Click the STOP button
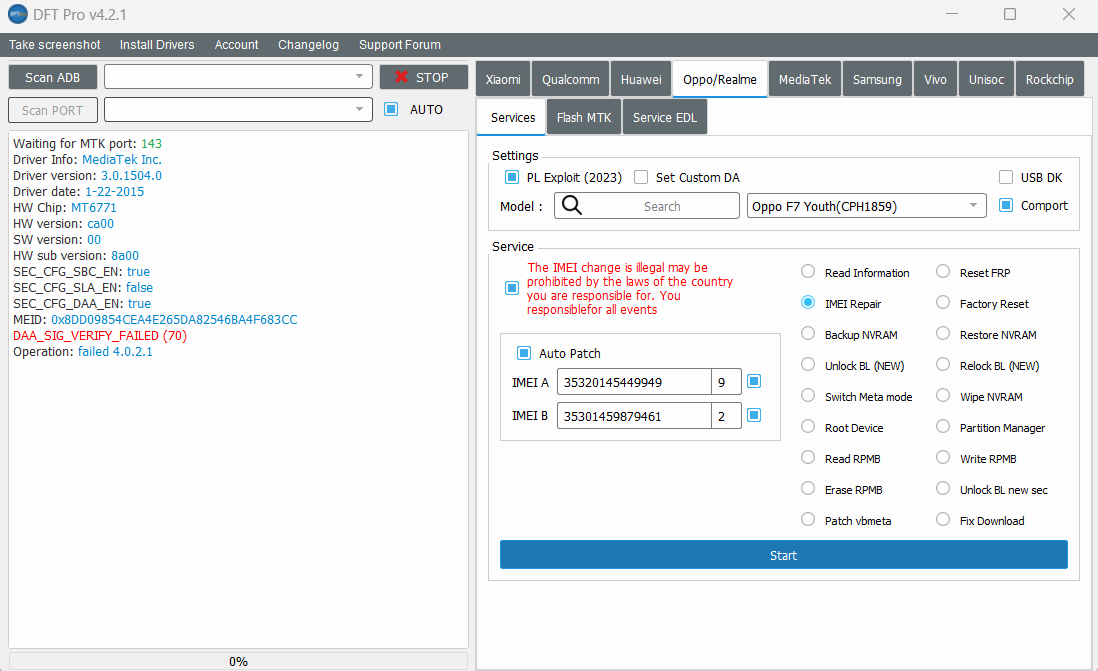Screen dimensions: 1098x671 424,77
